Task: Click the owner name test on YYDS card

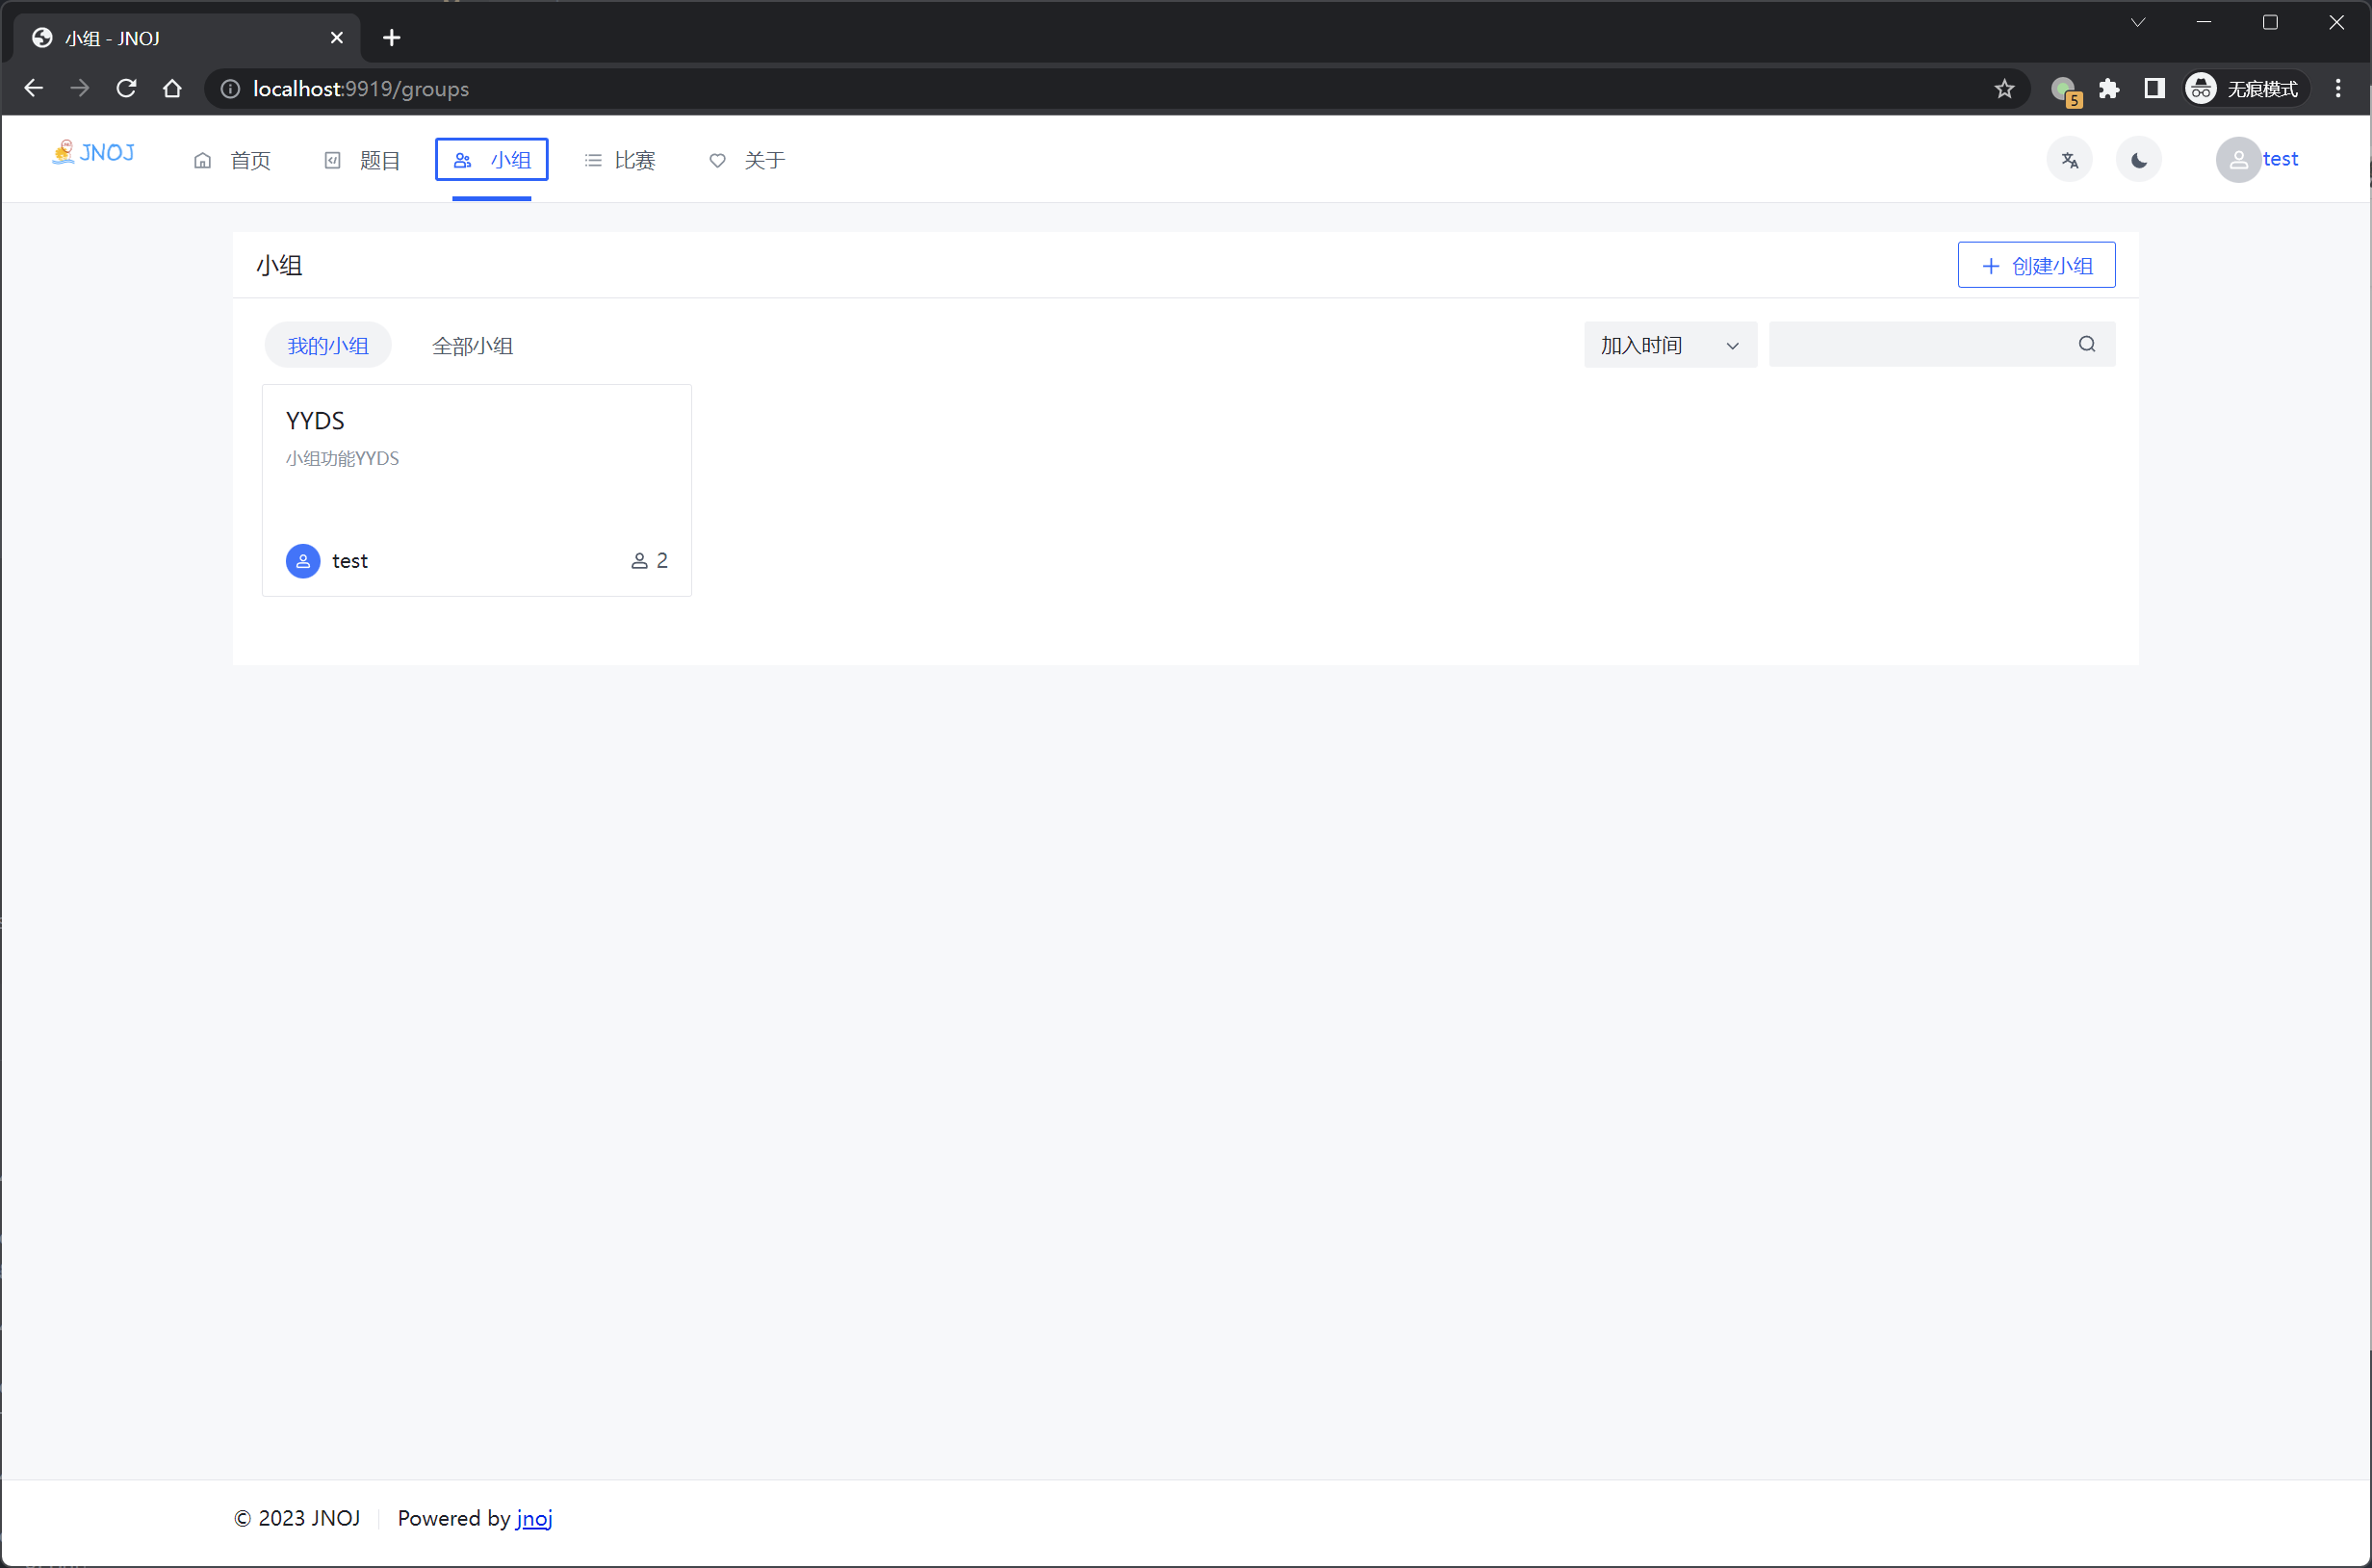Action: click(x=350, y=561)
